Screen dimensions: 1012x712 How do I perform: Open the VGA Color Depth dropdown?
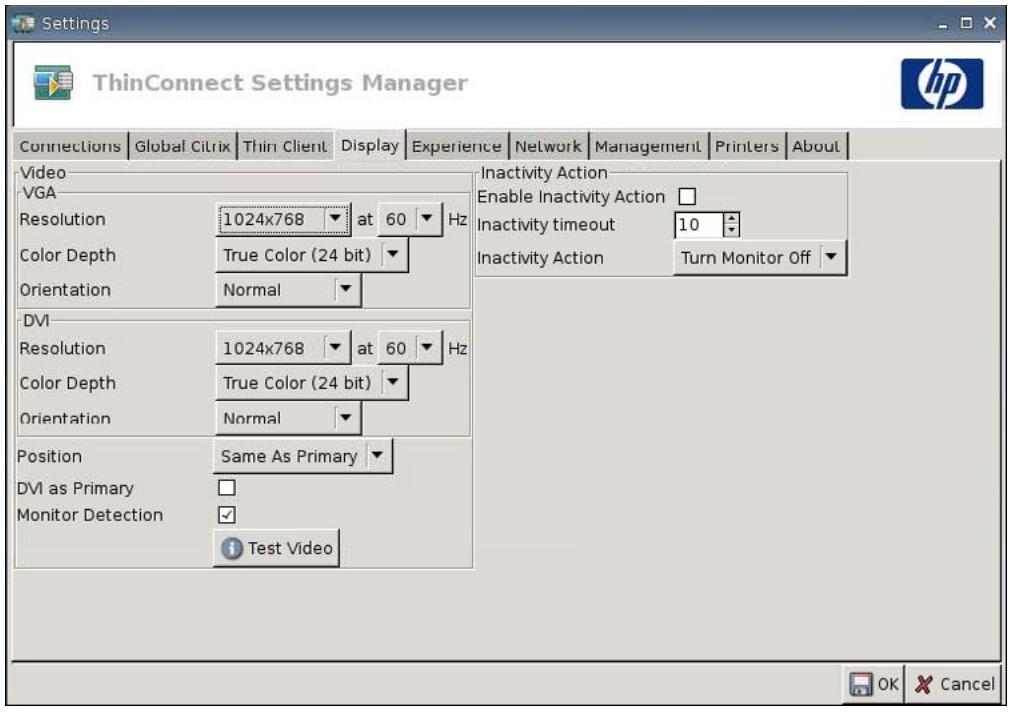pyautogui.click(x=312, y=255)
